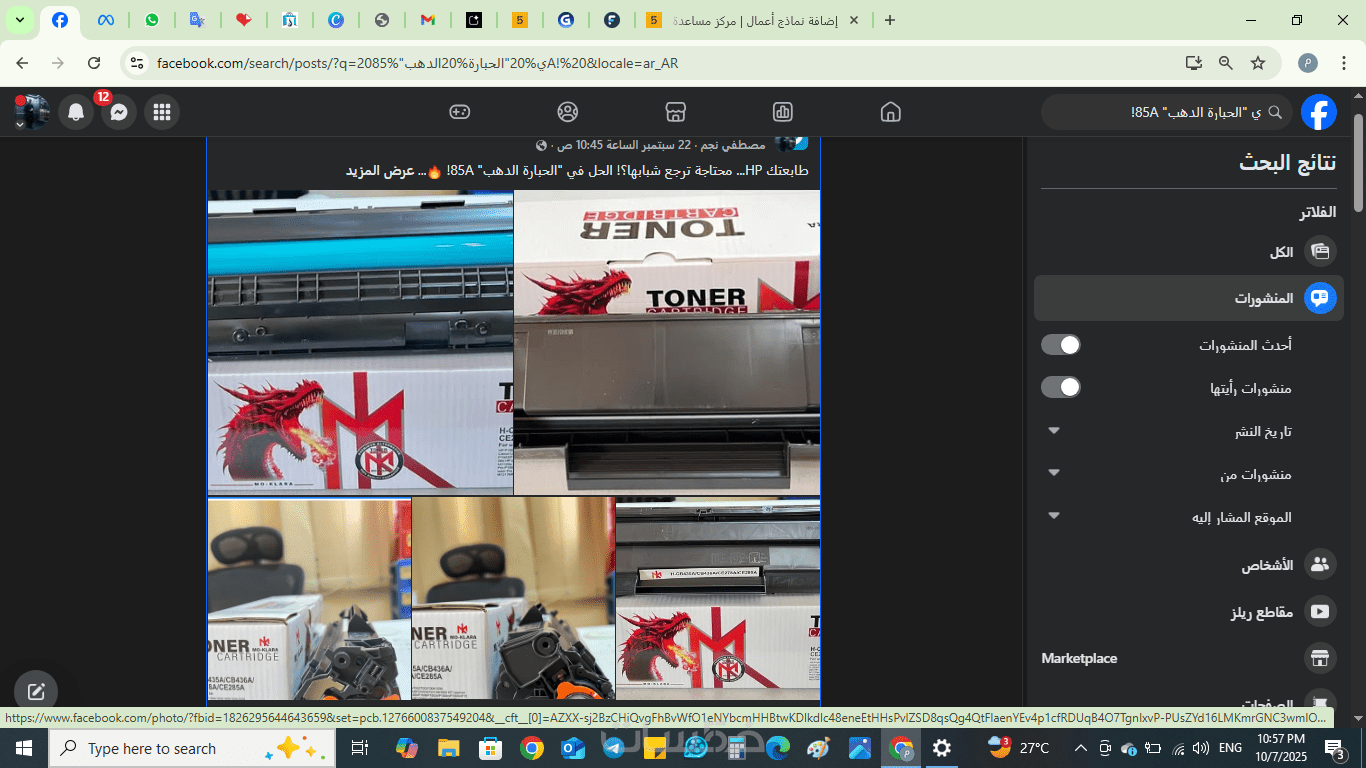Open Windows Settings gear on taskbar
This screenshot has width=1366, height=768.
(942, 748)
